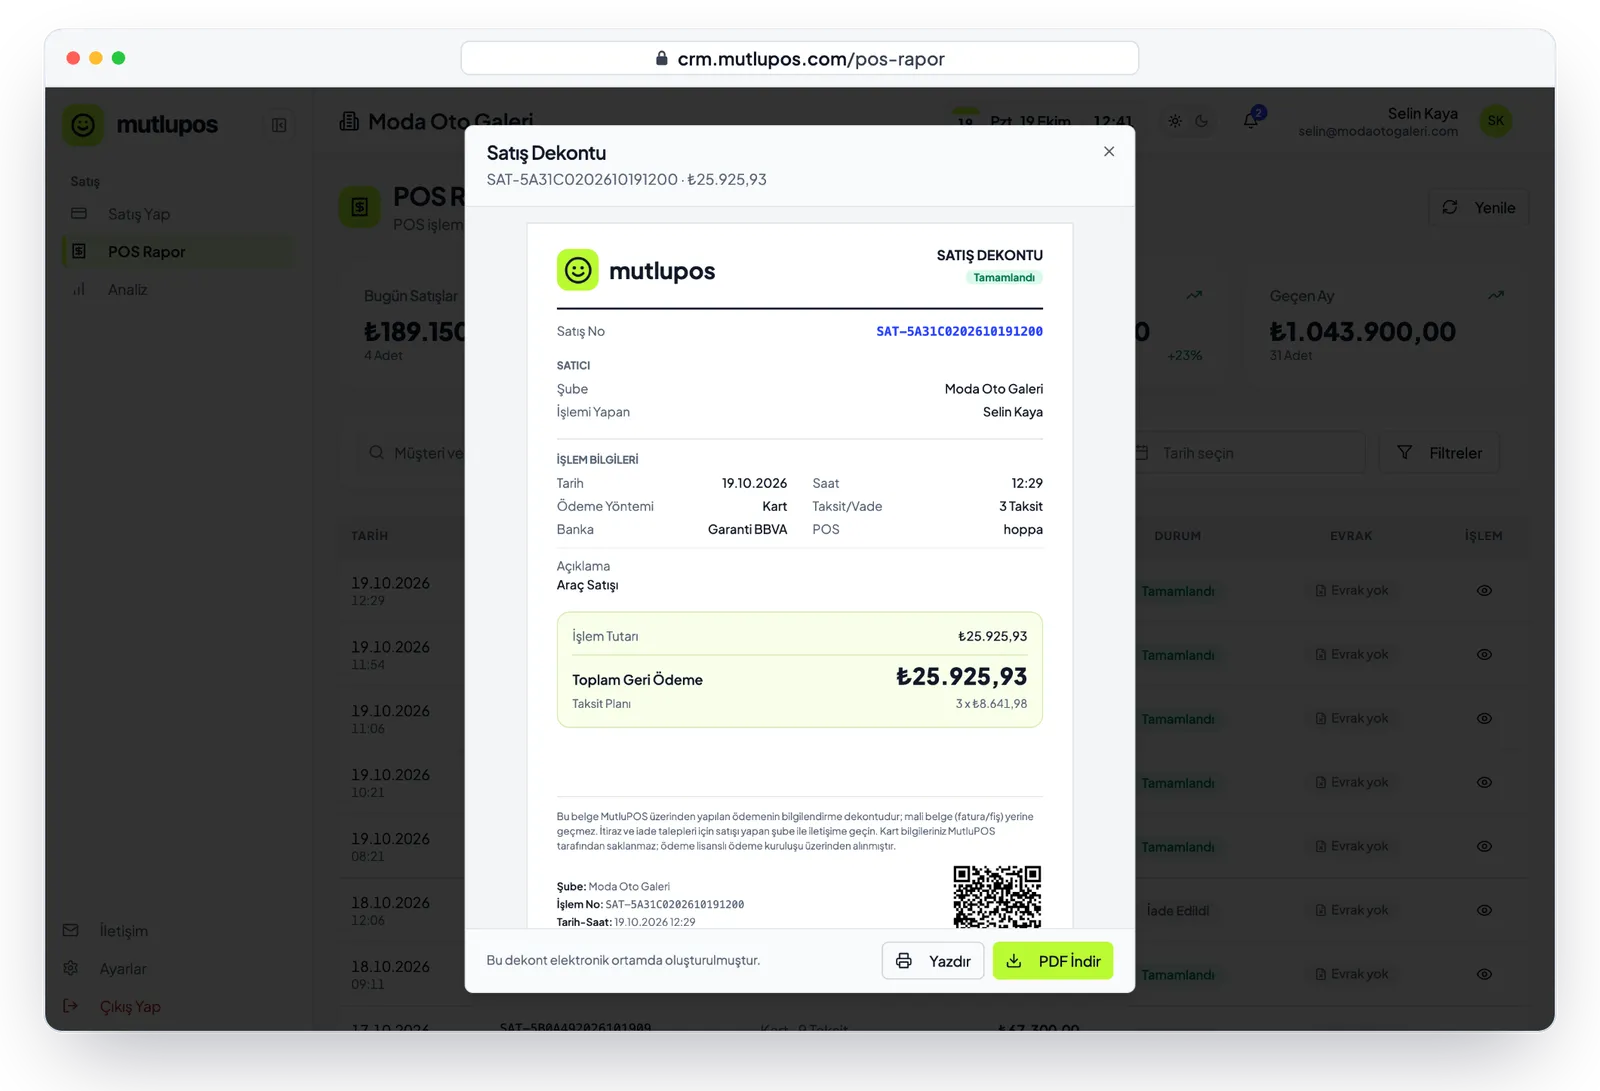
Task: Open SK user avatar menu
Action: [1496, 121]
